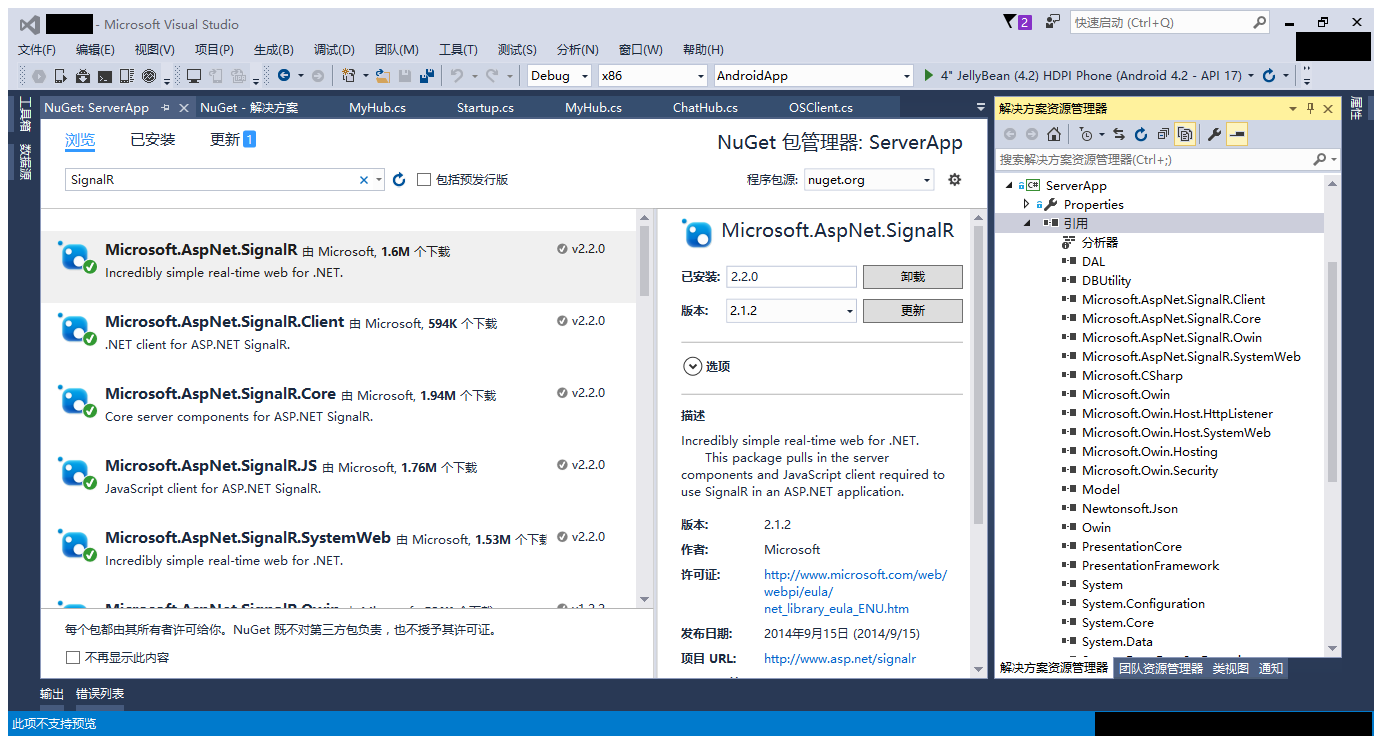Open the nuget.org package source dropdown

[927, 180]
